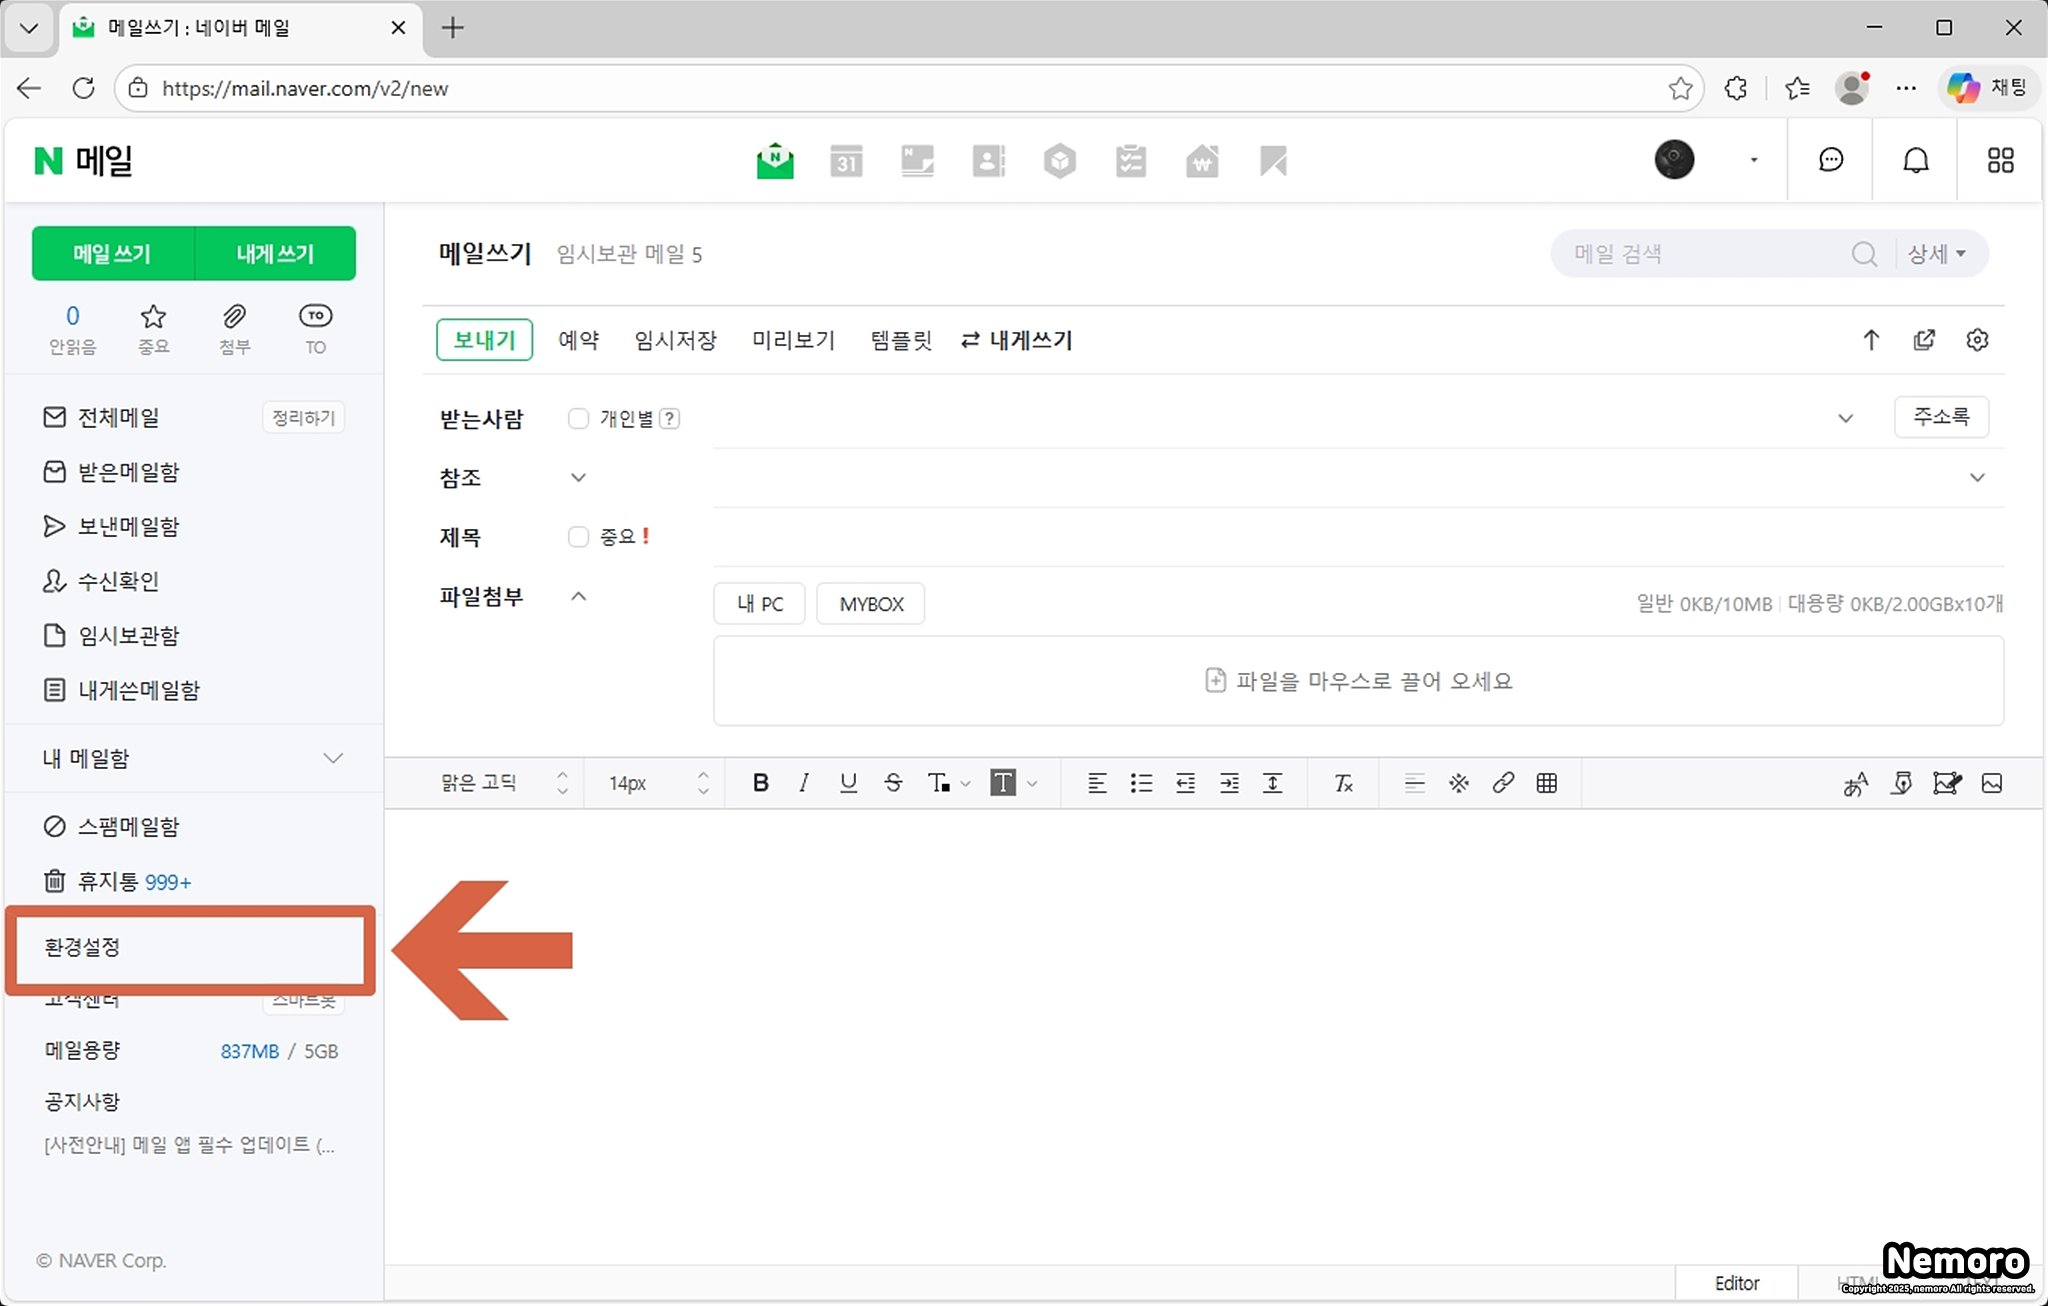Screen dimensions: 2048x1306
Task: Expand the 참조 cc field chevron
Action: pyautogui.click(x=578, y=478)
